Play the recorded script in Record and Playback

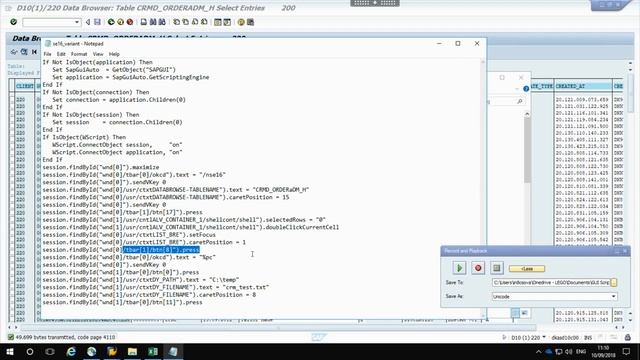coord(459,268)
